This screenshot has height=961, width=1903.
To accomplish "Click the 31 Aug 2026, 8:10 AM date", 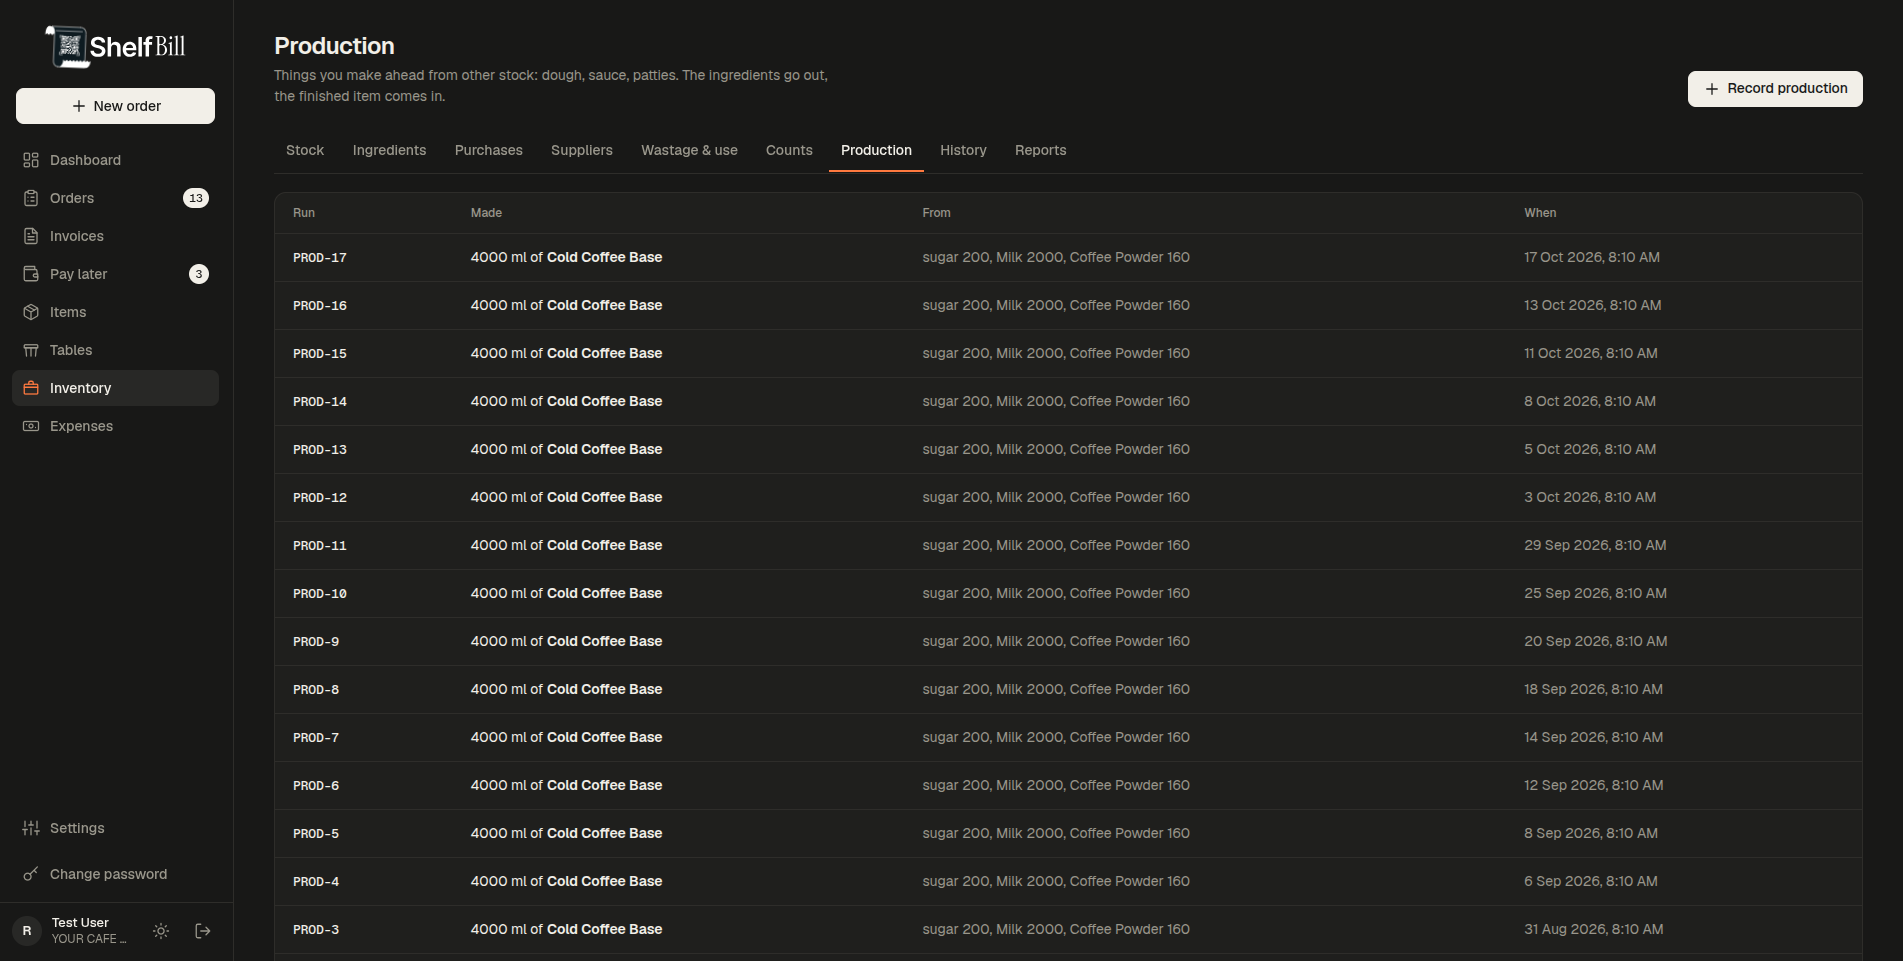I will click(1594, 929).
